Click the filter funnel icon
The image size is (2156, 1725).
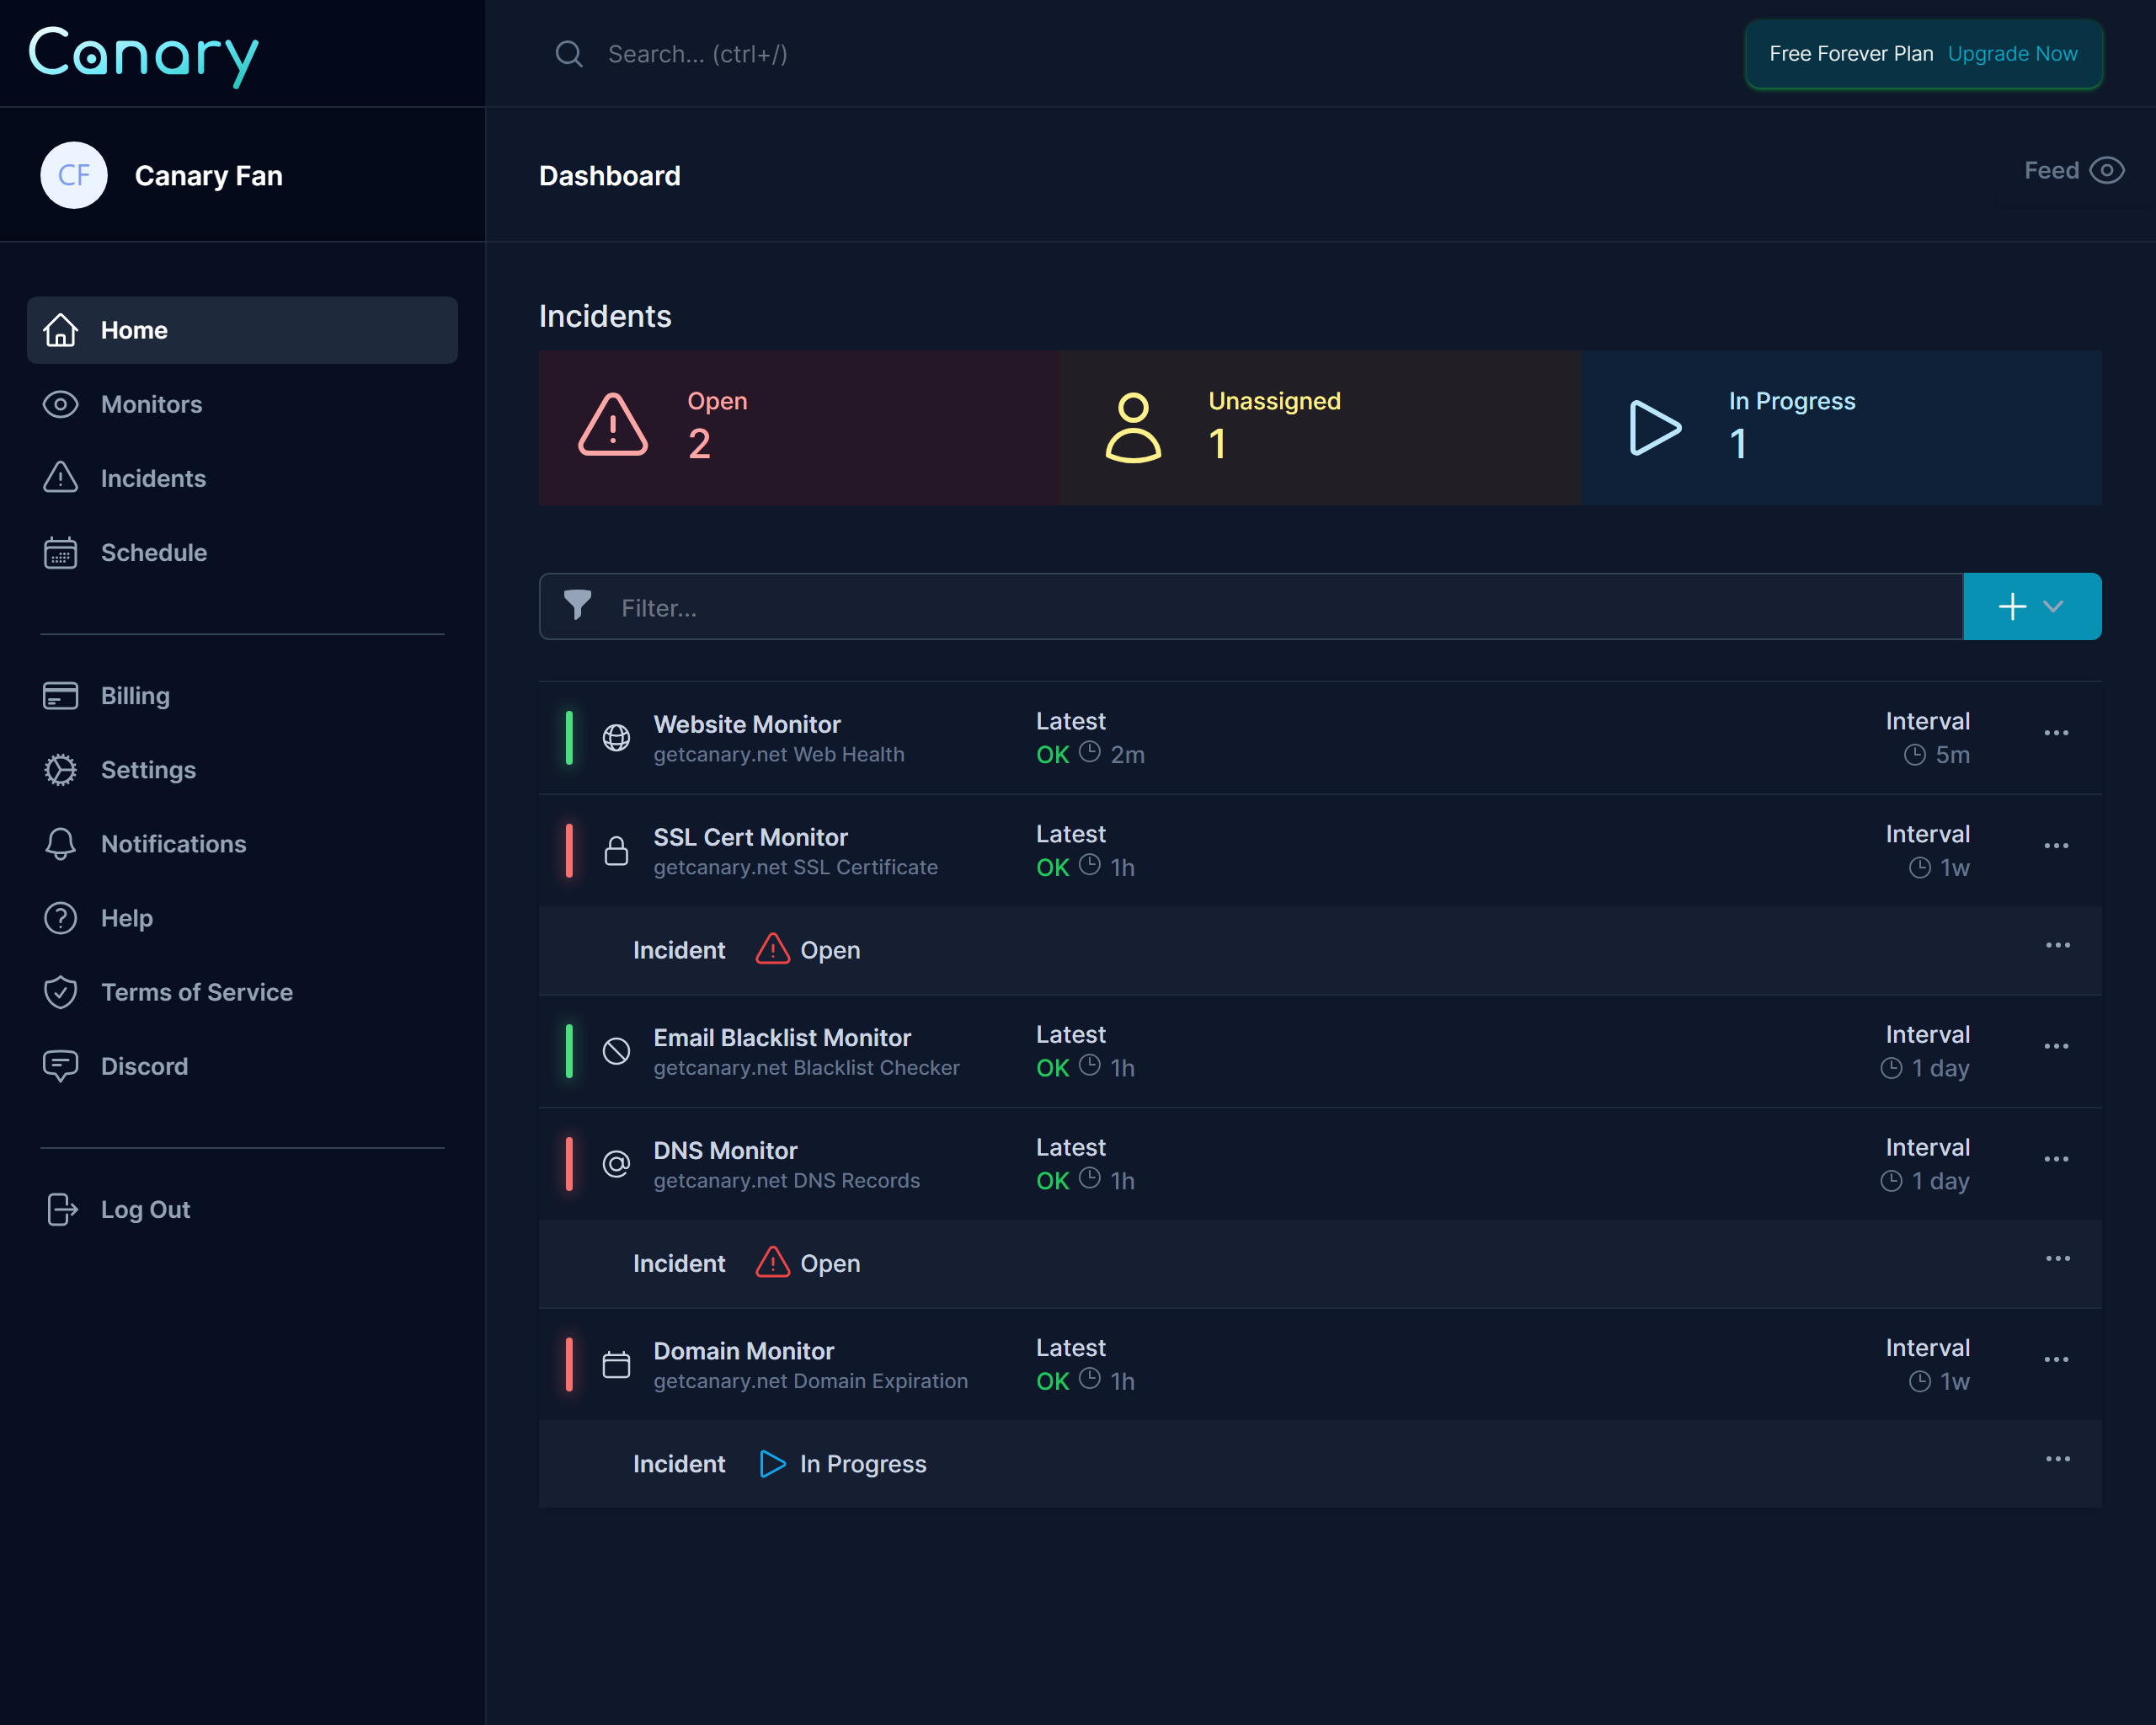pyautogui.click(x=577, y=605)
